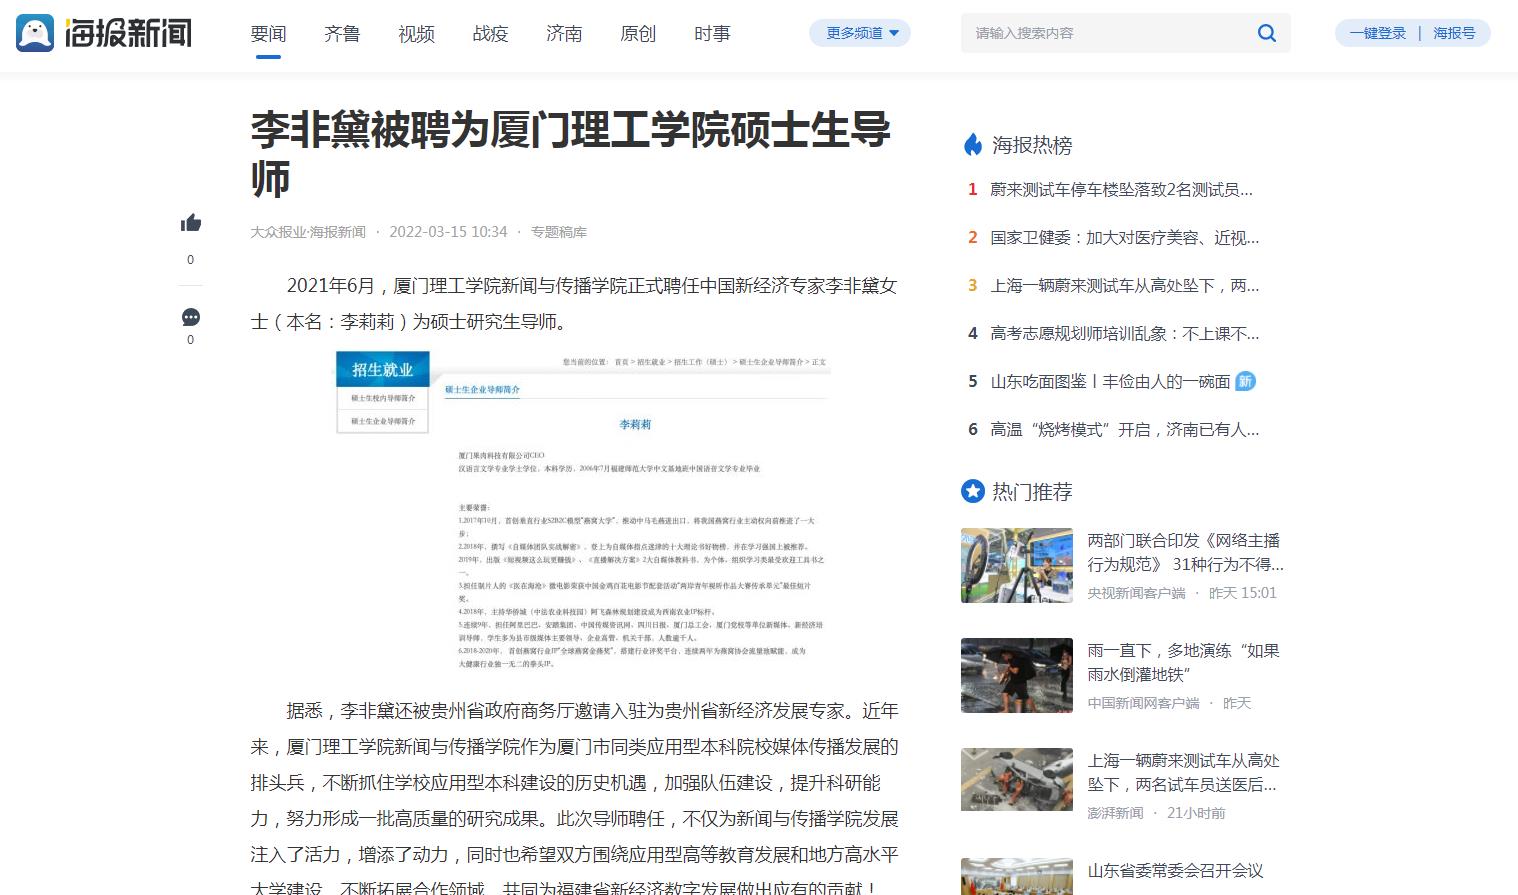Open hot item 蔚来测试车停车楼坠落
This screenshot has height=895, width=1518.
click(1121, 189)
